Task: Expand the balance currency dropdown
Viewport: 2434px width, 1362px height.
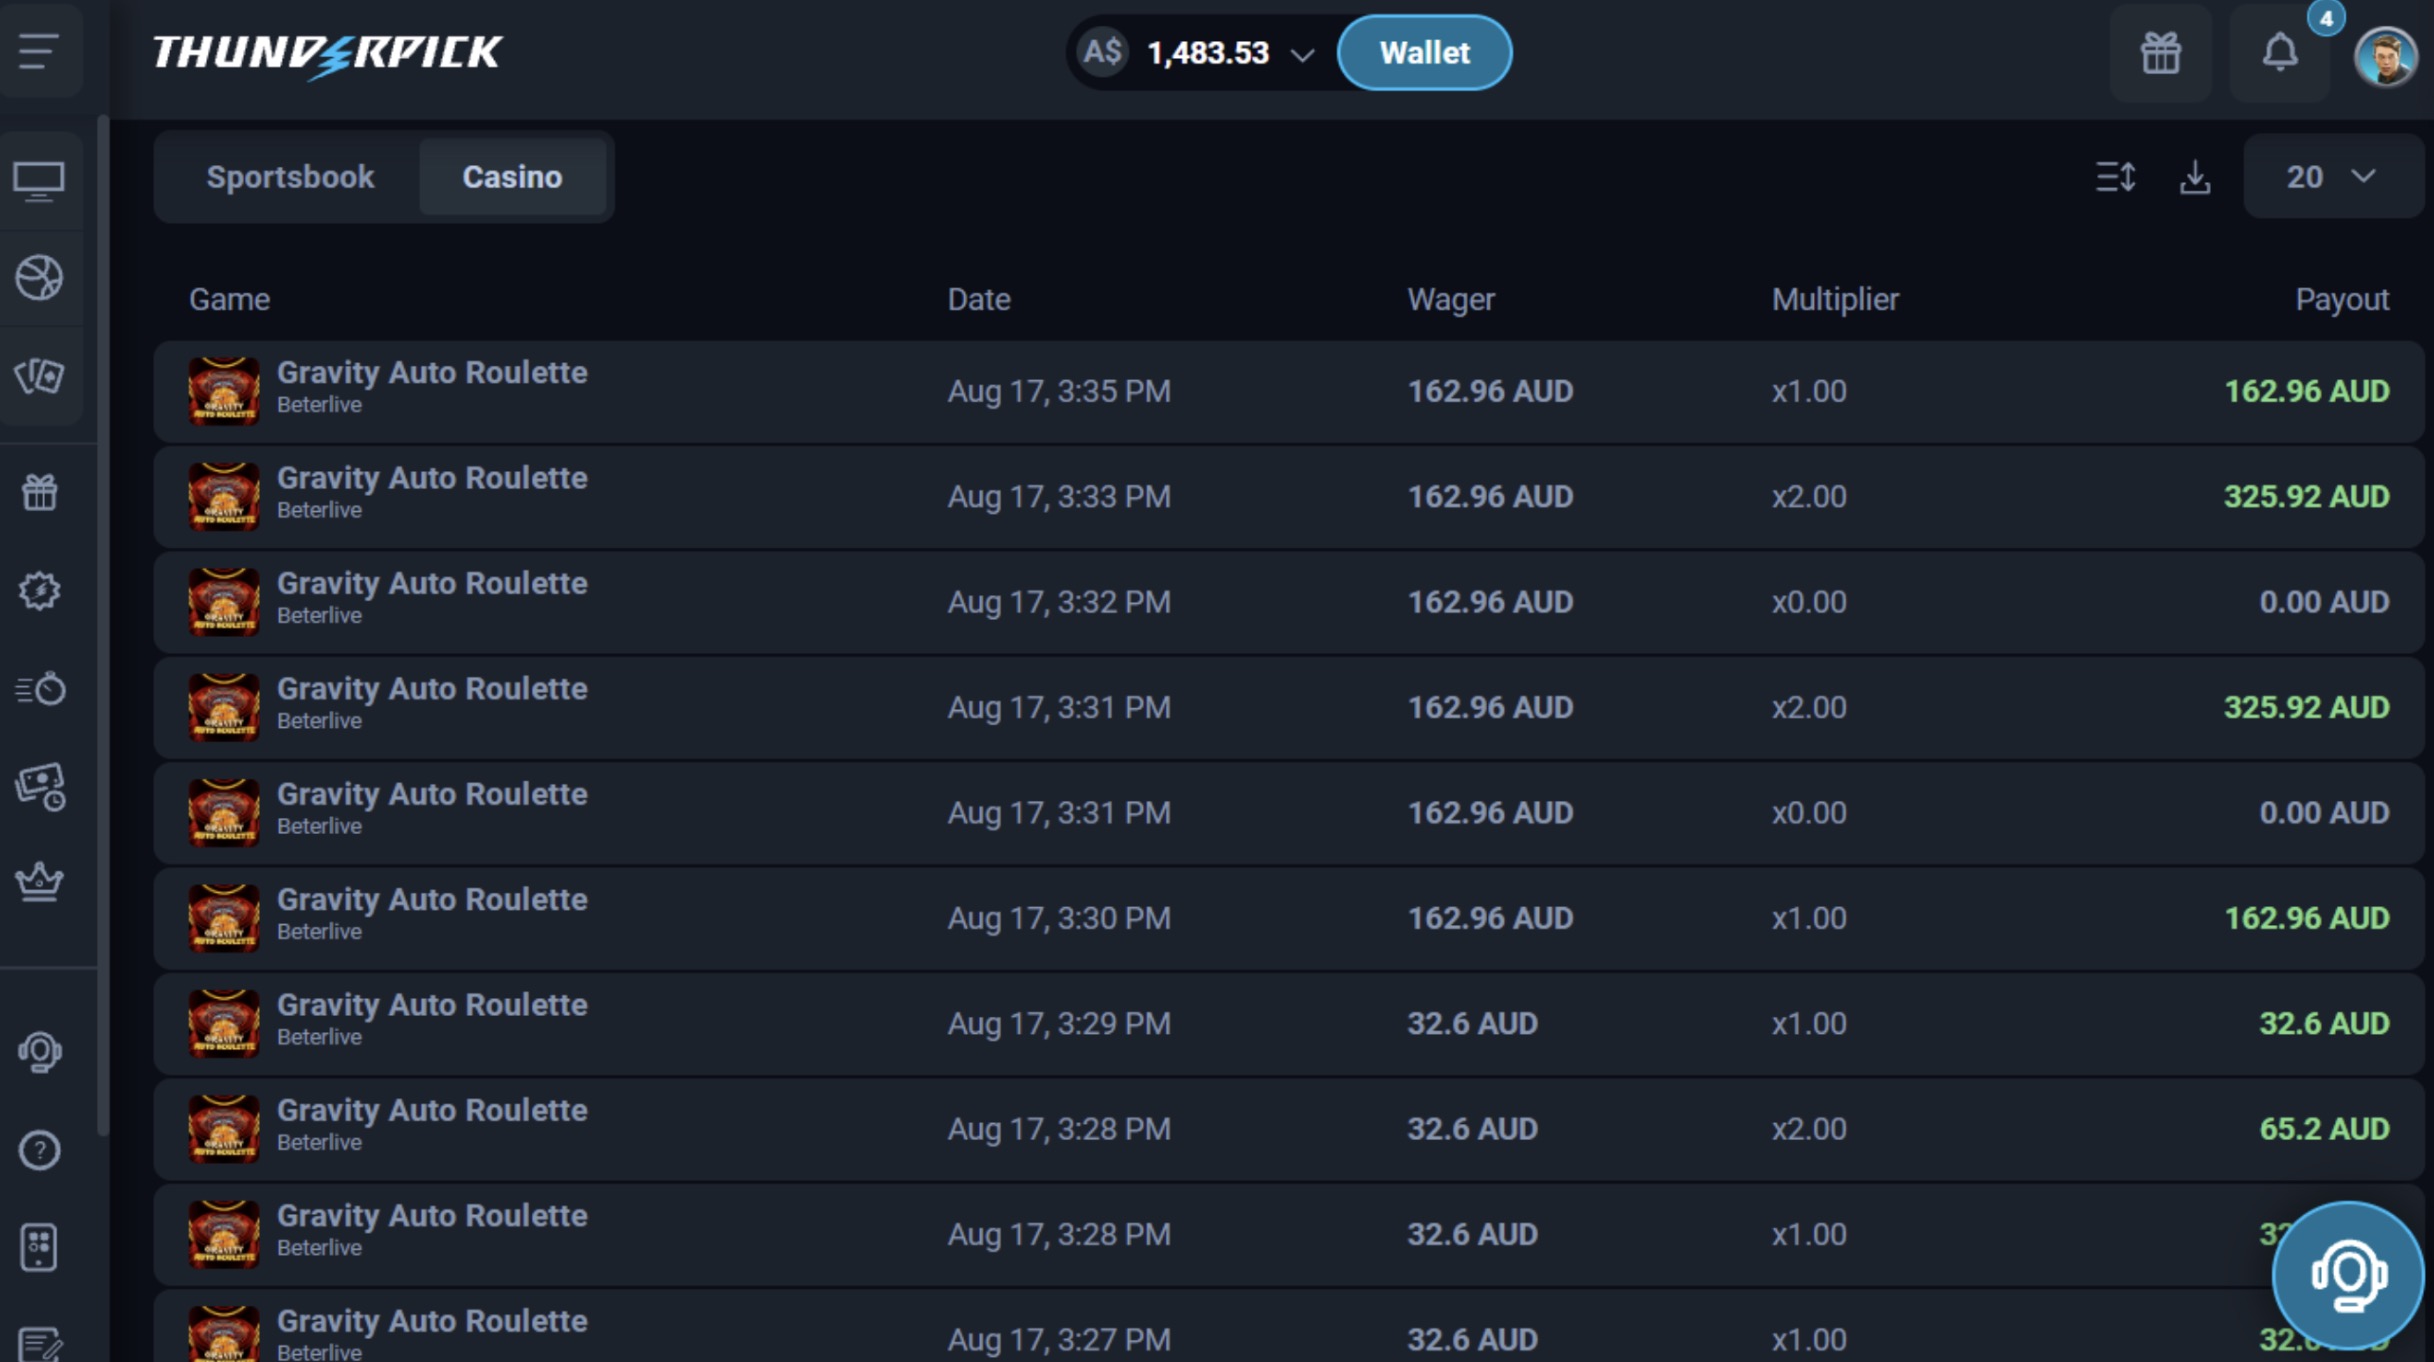Action: pyautogui.click(x=1301, y=55)
